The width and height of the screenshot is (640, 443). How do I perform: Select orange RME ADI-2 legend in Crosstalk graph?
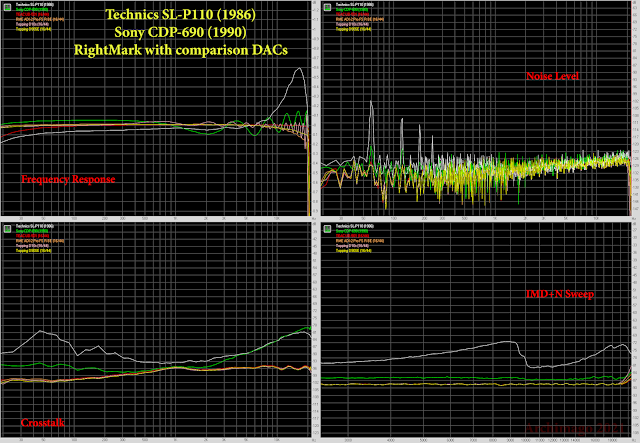40,241
